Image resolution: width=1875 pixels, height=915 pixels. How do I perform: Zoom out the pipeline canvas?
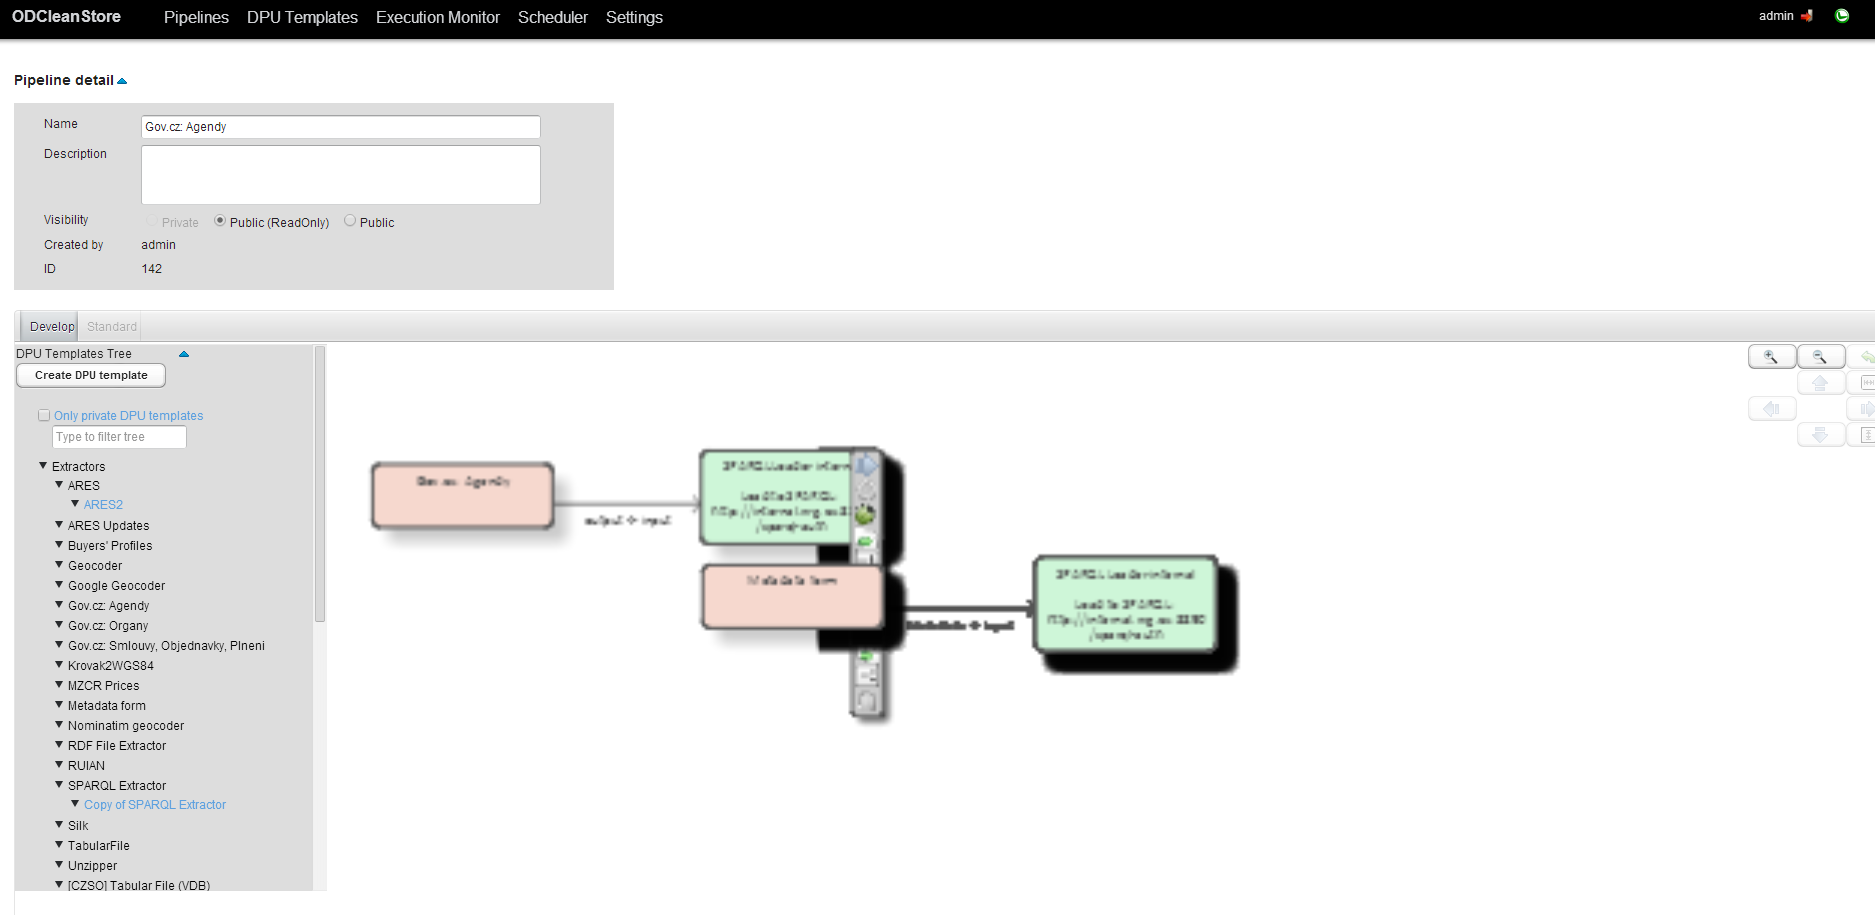click(1821, 357)
